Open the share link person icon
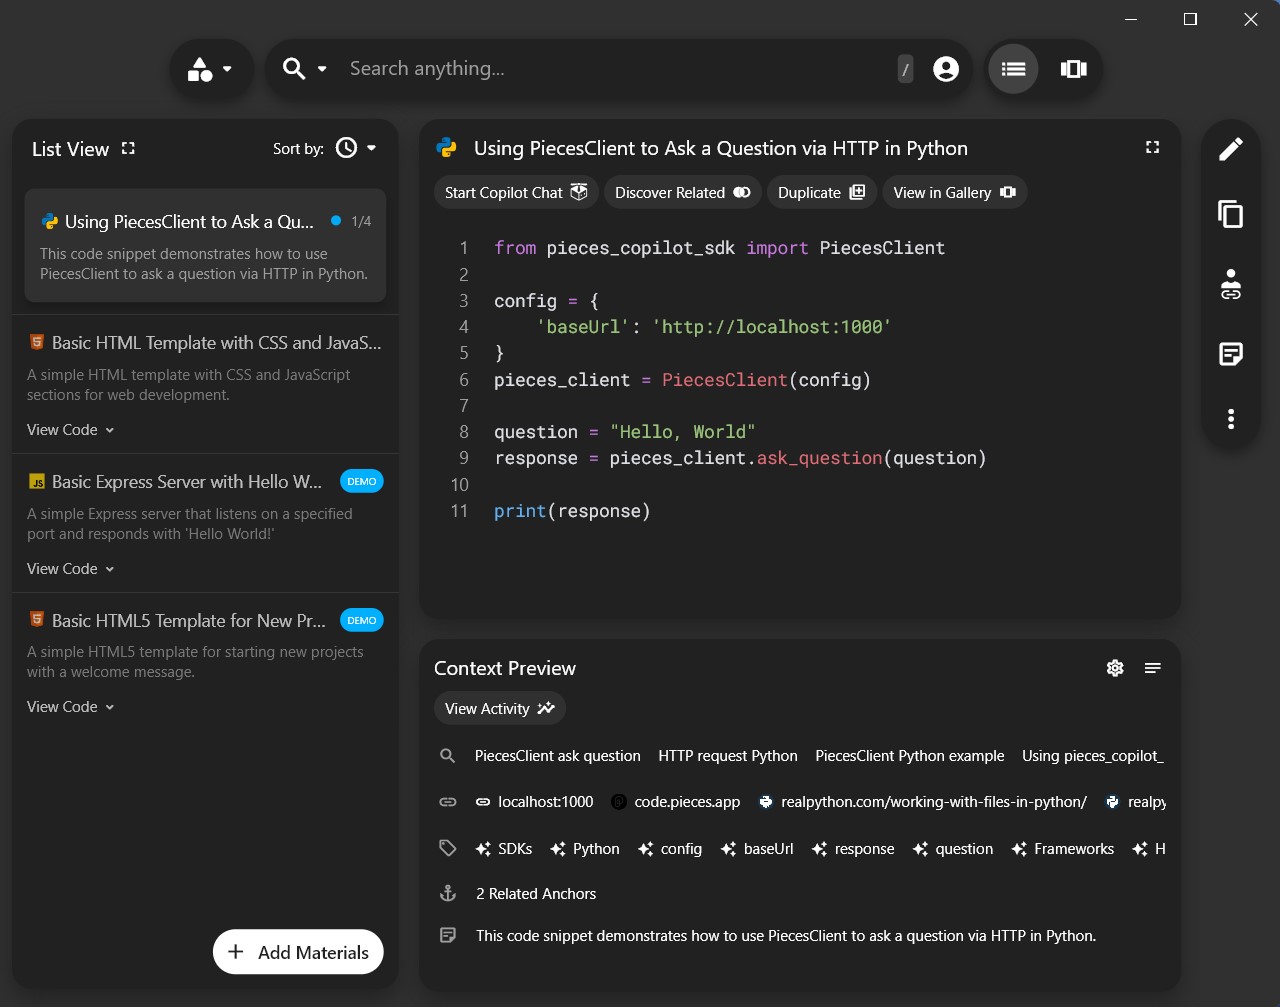This screenshot has height=1007, width=1280. point(1231,284)
